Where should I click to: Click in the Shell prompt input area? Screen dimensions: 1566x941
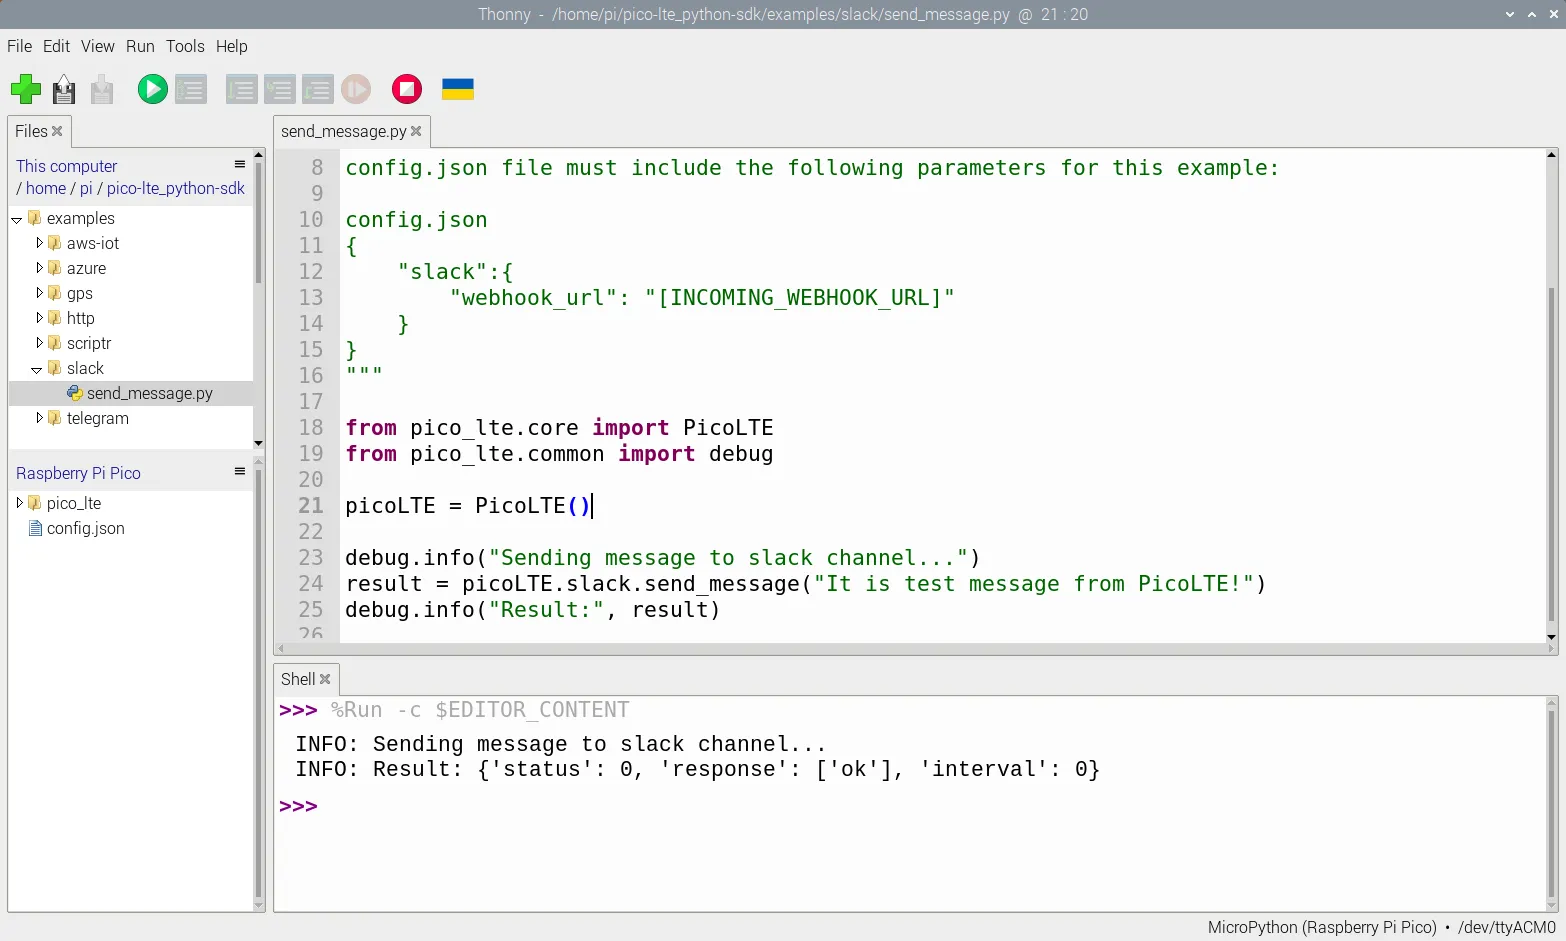930,806
